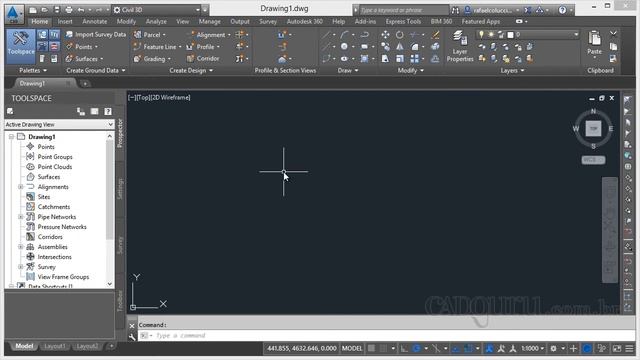The image size is (640, 360).
Task: Click in the command line input field
Action: 386,336
